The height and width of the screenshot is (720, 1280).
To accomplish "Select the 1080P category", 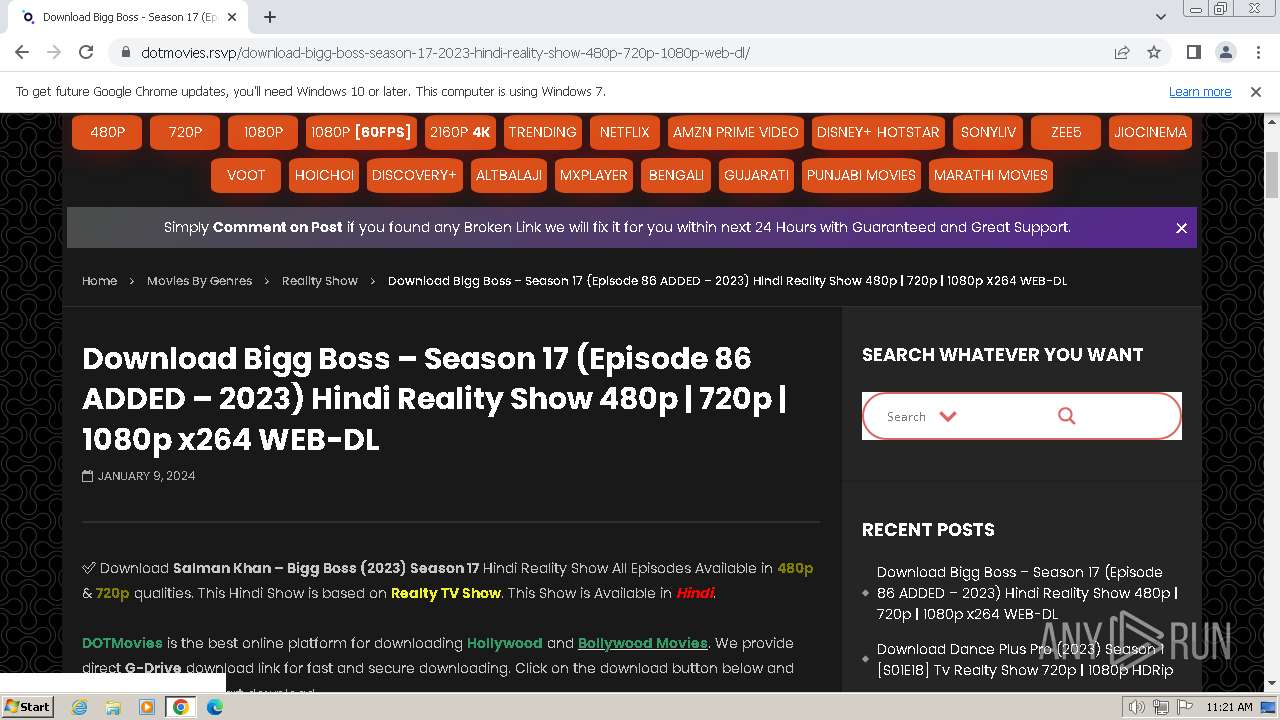I will tap(263, 132).
